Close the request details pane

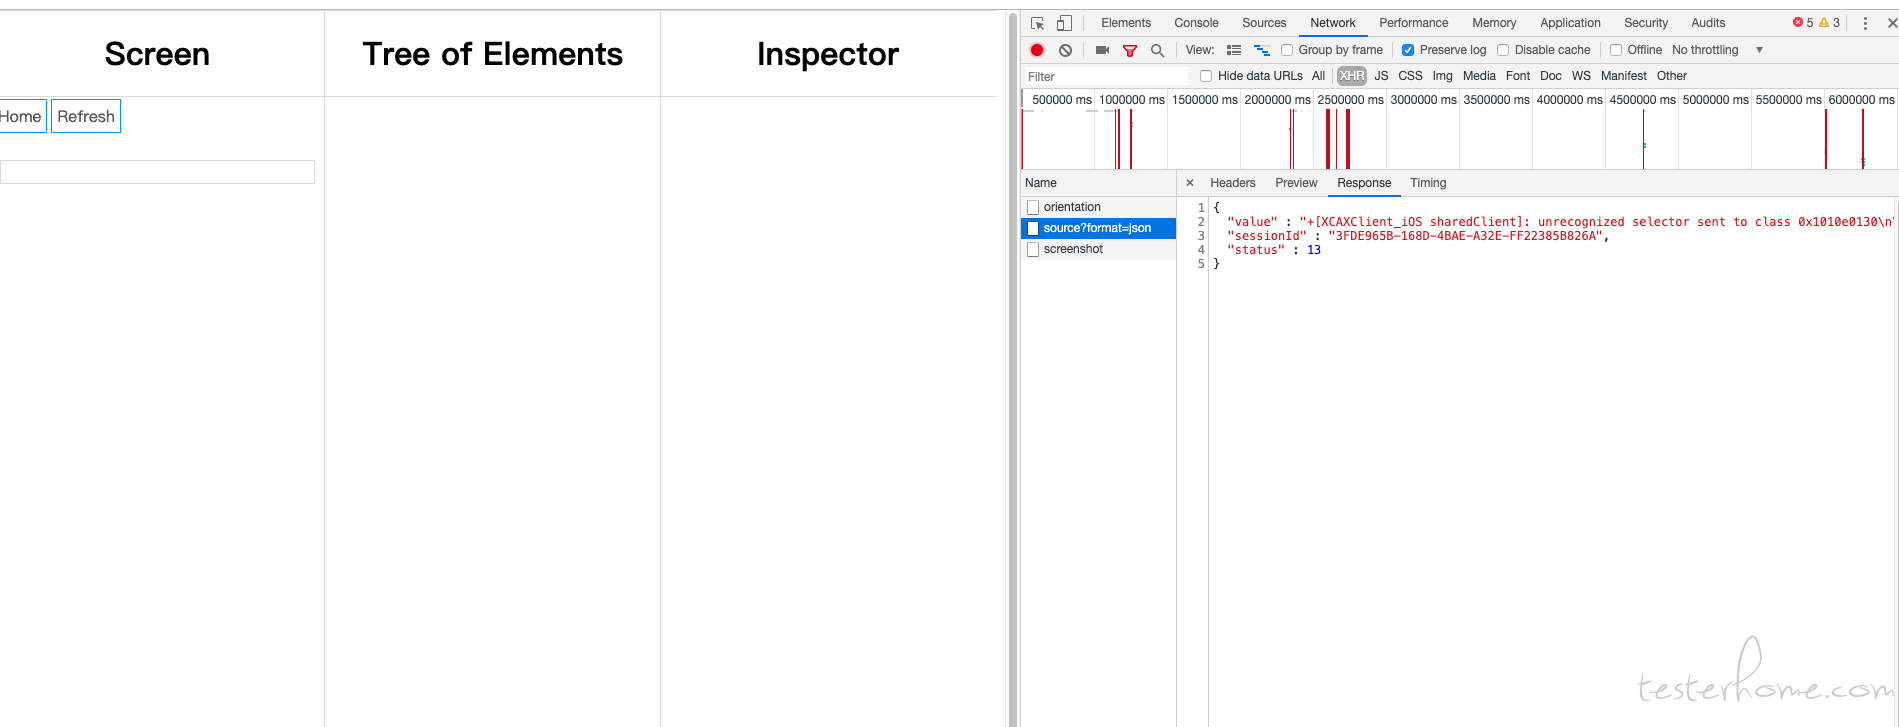(1190, 183)
